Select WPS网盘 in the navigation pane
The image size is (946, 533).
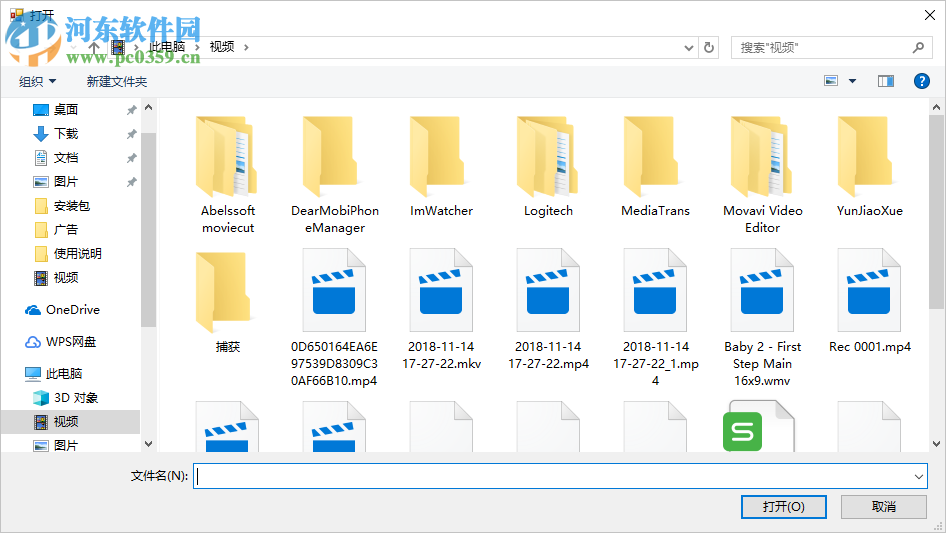[71, 342]
